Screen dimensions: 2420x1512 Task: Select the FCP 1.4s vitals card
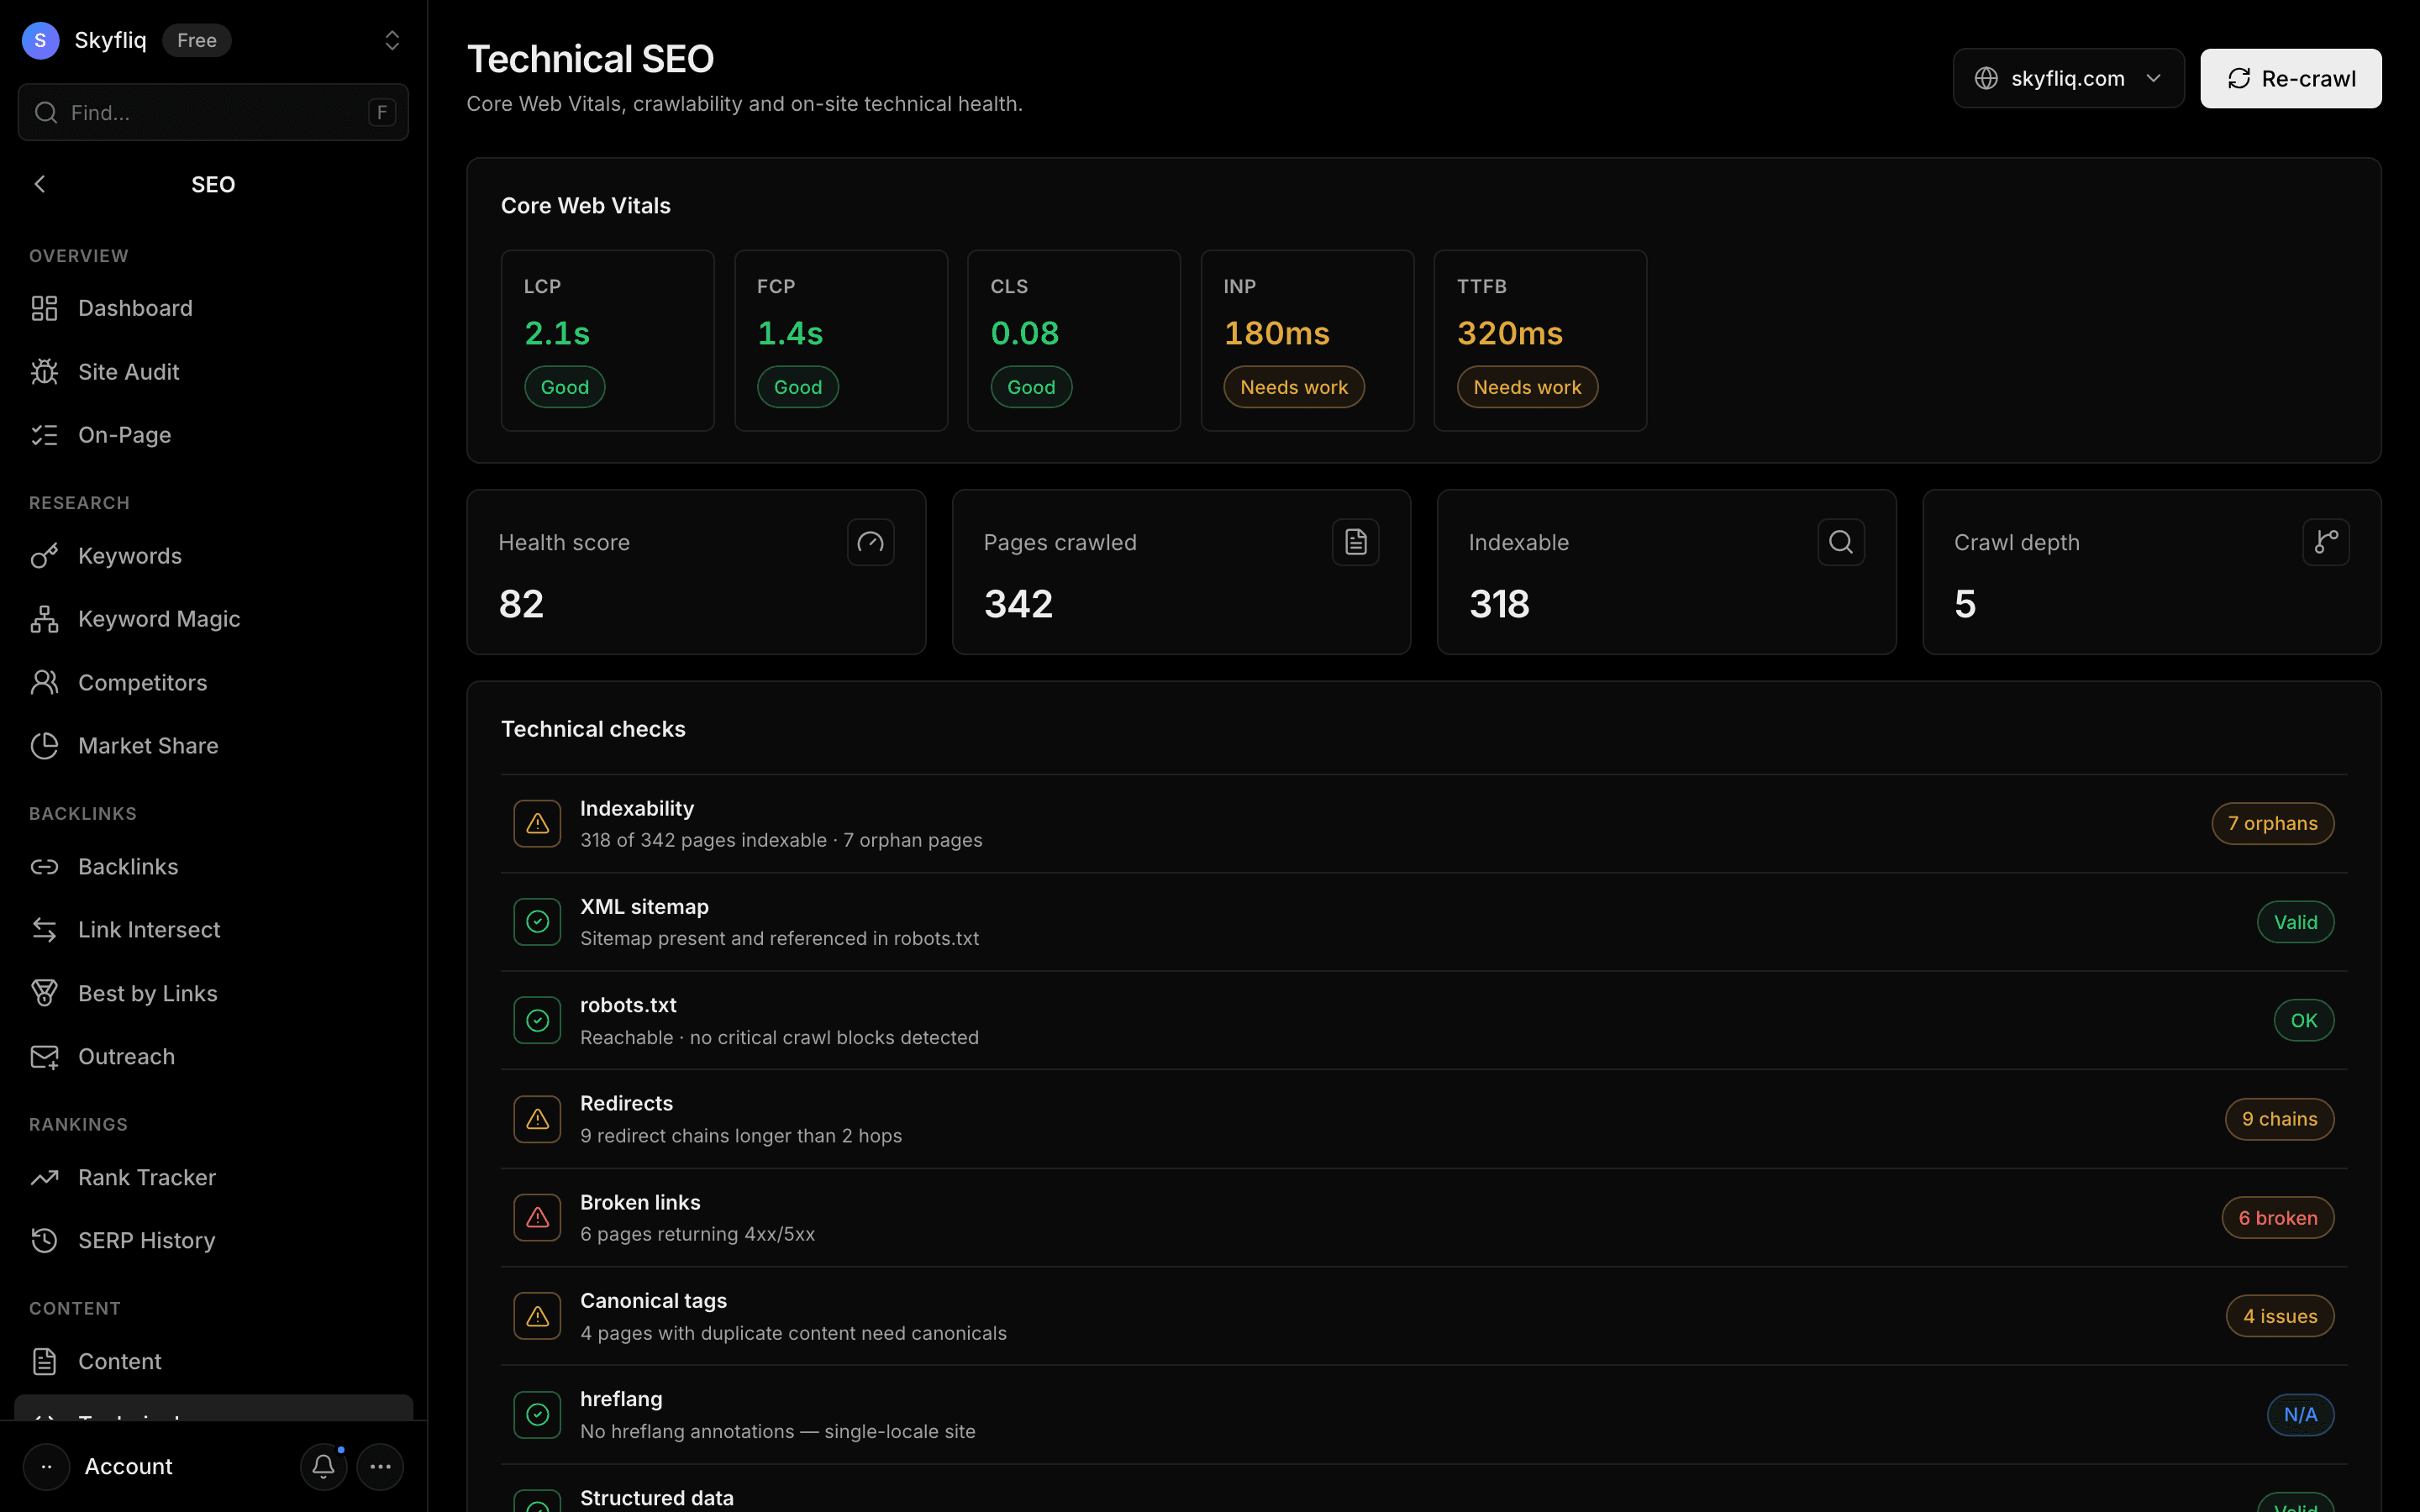click(840, 341)
